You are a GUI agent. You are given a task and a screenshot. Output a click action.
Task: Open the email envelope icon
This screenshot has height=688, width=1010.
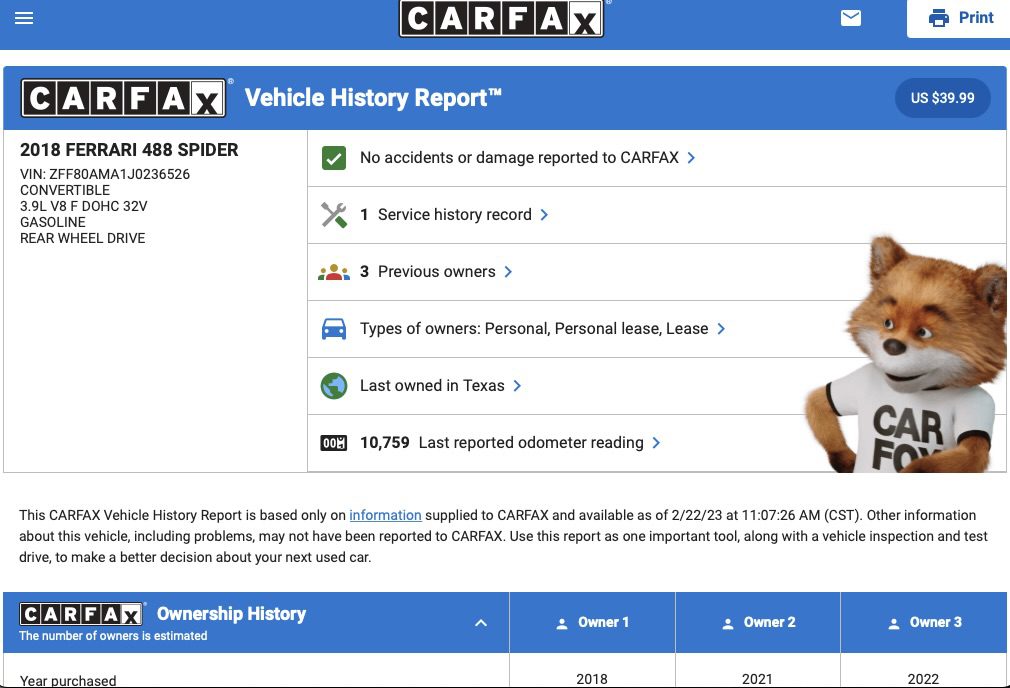coord(851,18)
